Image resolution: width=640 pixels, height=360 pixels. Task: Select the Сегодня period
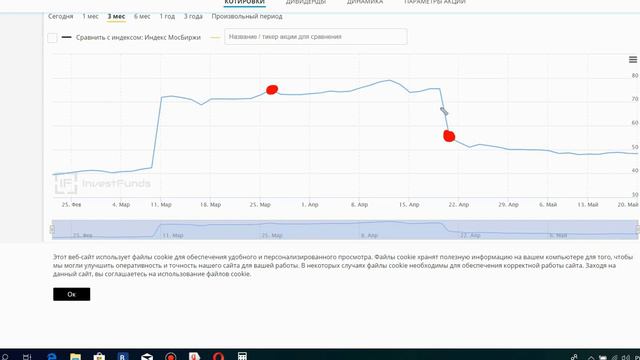click(61, 16)
